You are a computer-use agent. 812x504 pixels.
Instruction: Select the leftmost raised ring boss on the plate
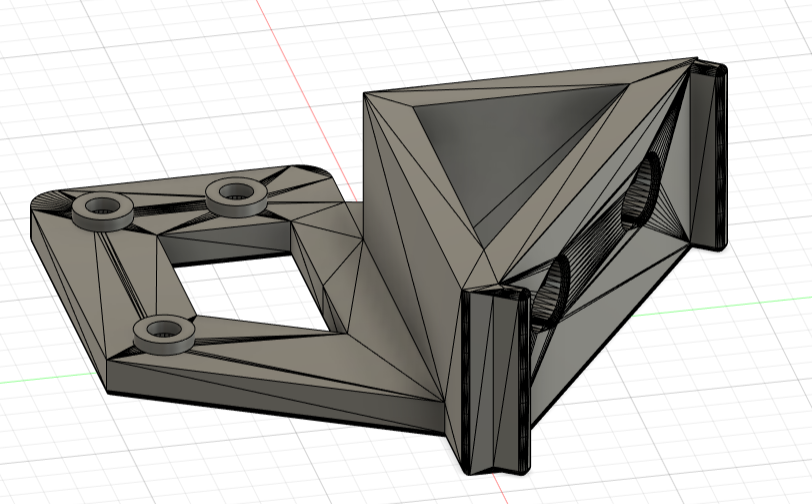click(x=103, y=211)
